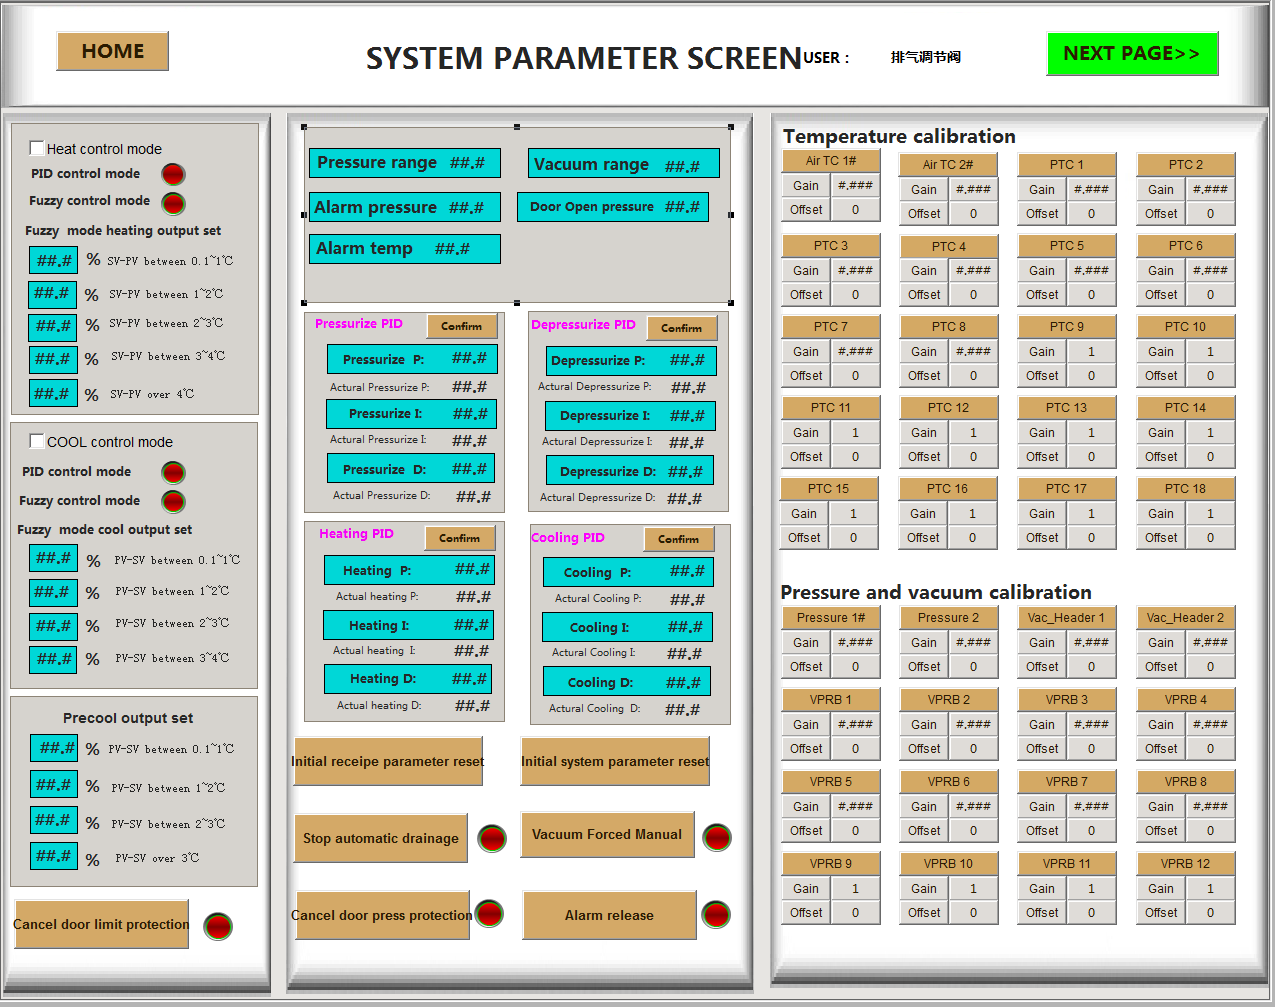Open the NEXT PAGE>> screen
The width and height of the screenshot is (1275, 1007).
(1132, 54)
